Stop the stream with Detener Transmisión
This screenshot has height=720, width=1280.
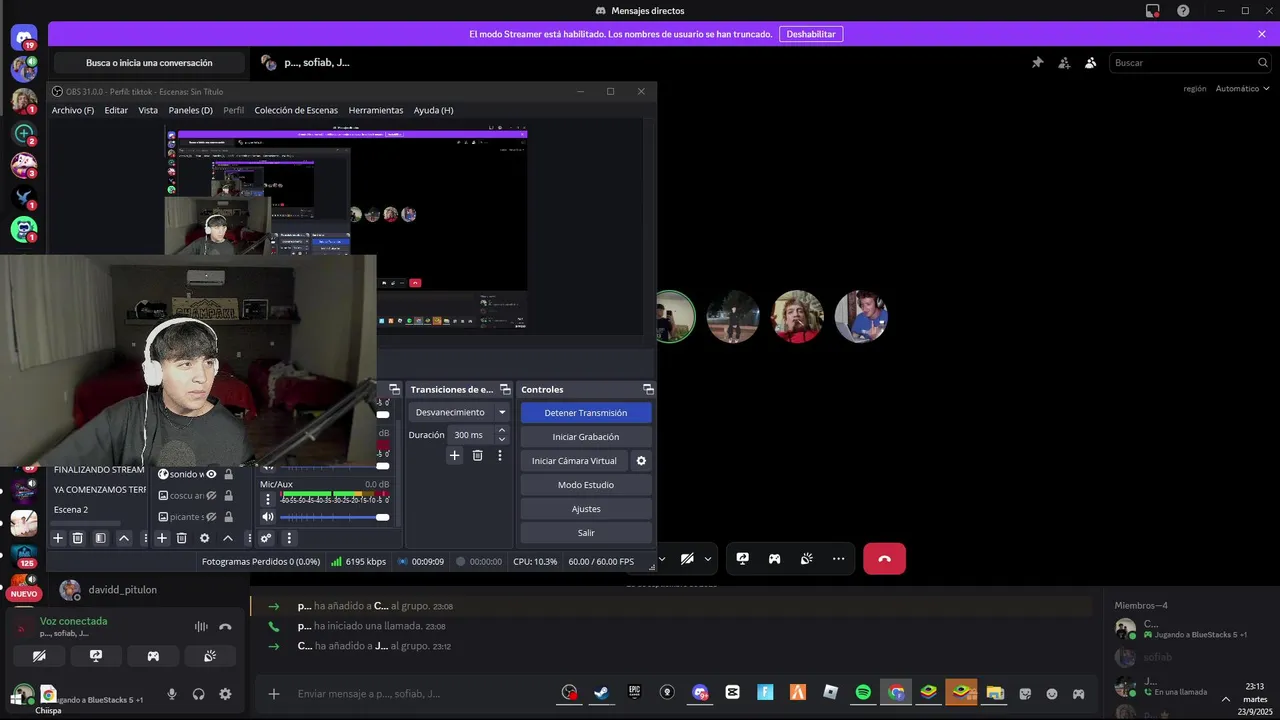586,413
